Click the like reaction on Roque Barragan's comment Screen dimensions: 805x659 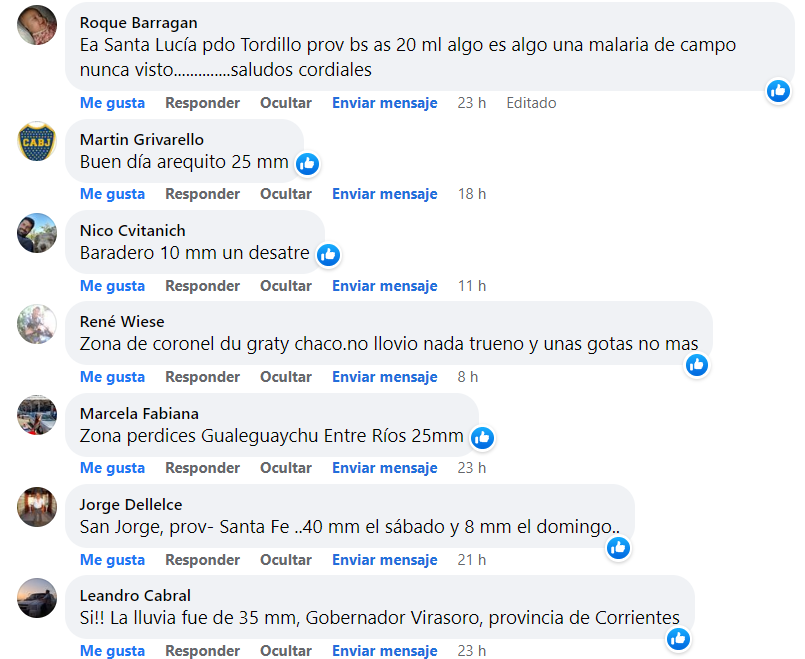[x=779, y=91]
